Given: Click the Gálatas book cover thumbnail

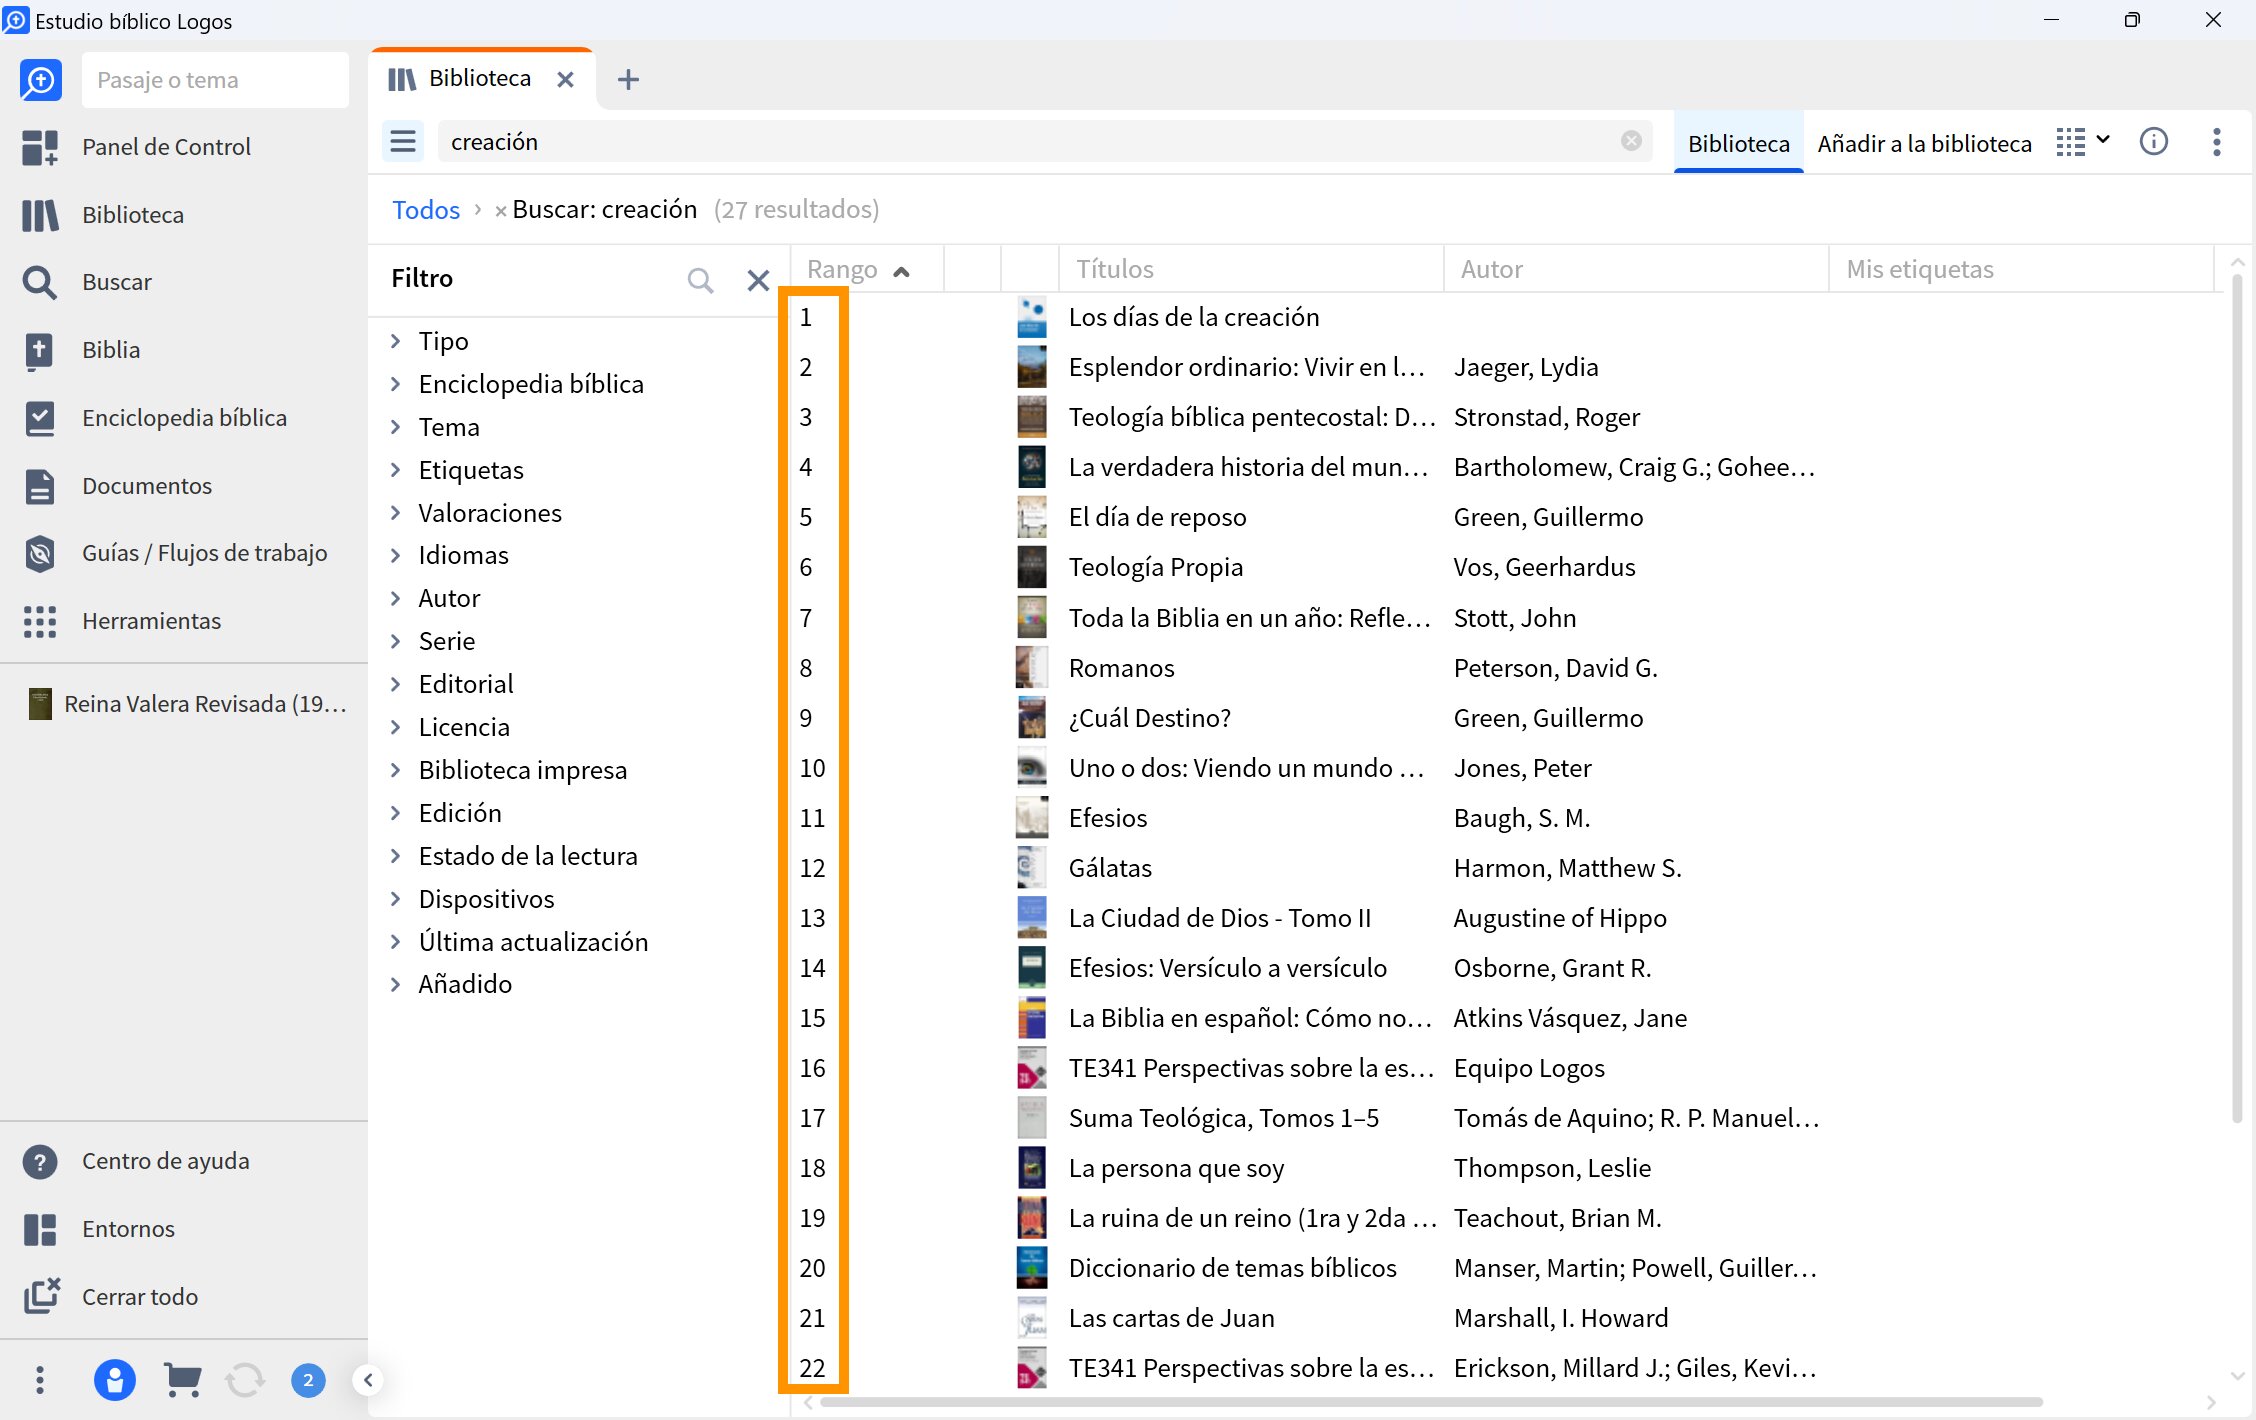Looking at the screenshot, I should click(x=1032, y=867).
